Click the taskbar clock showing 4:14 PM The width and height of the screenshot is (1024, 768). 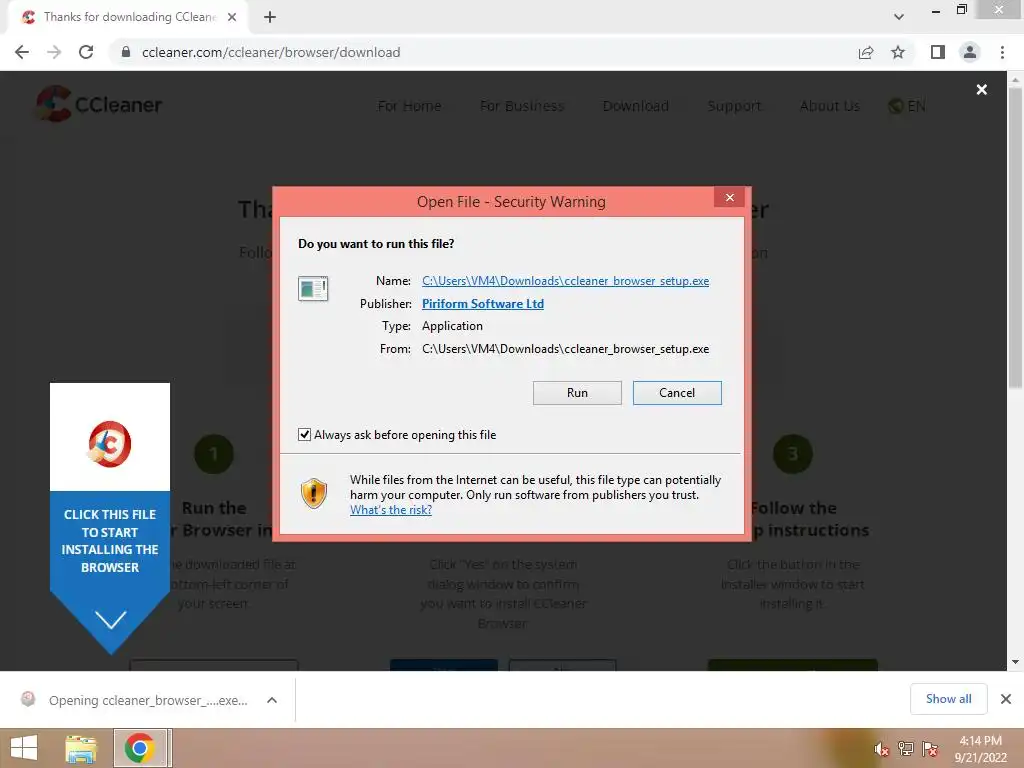[x=981, y=749]
